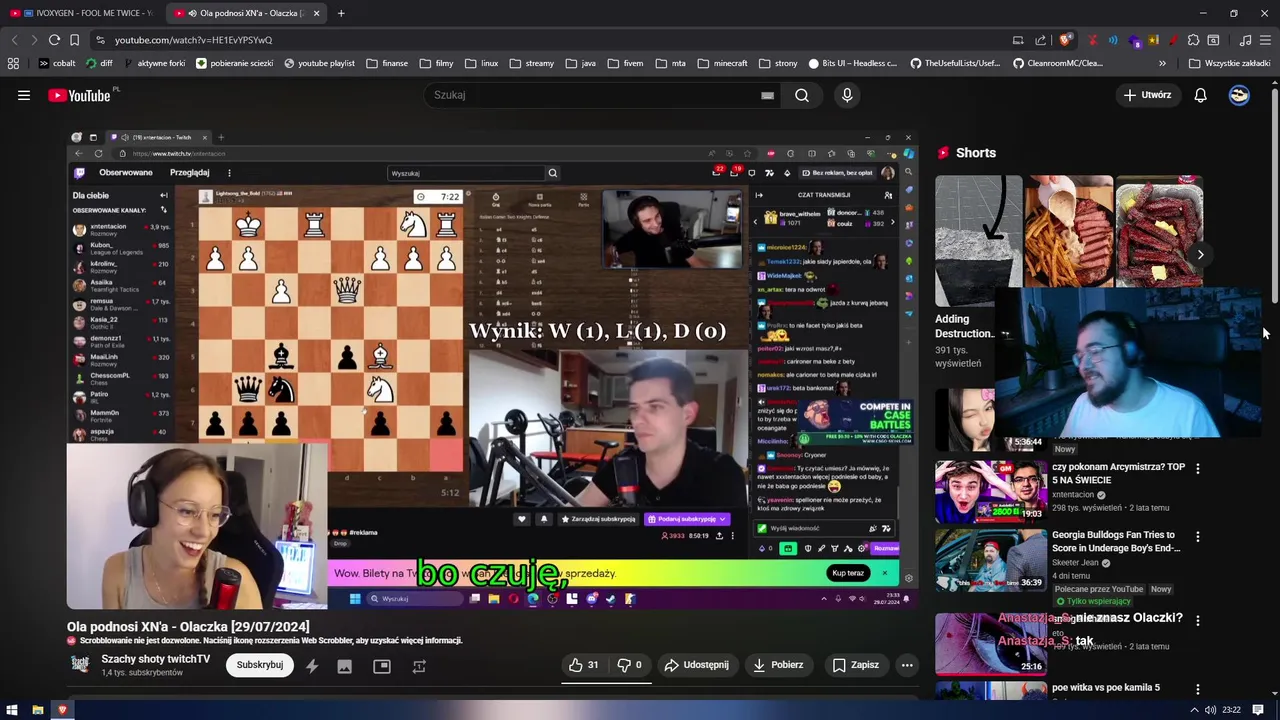Open options menu for czy pokonam Arcymistrza video
Viewport: 1280px width, 720px height.
click(x=1198, y=468)
